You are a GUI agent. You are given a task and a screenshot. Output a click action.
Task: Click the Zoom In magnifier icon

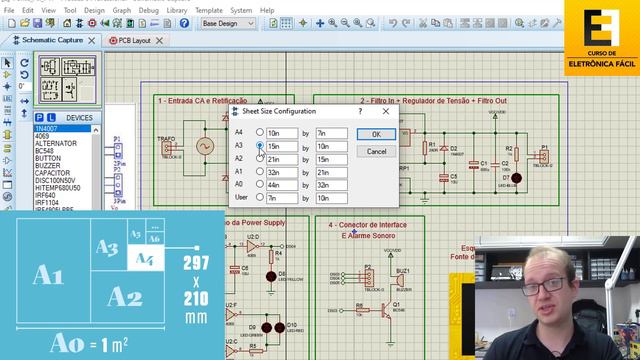click(333, 23)
